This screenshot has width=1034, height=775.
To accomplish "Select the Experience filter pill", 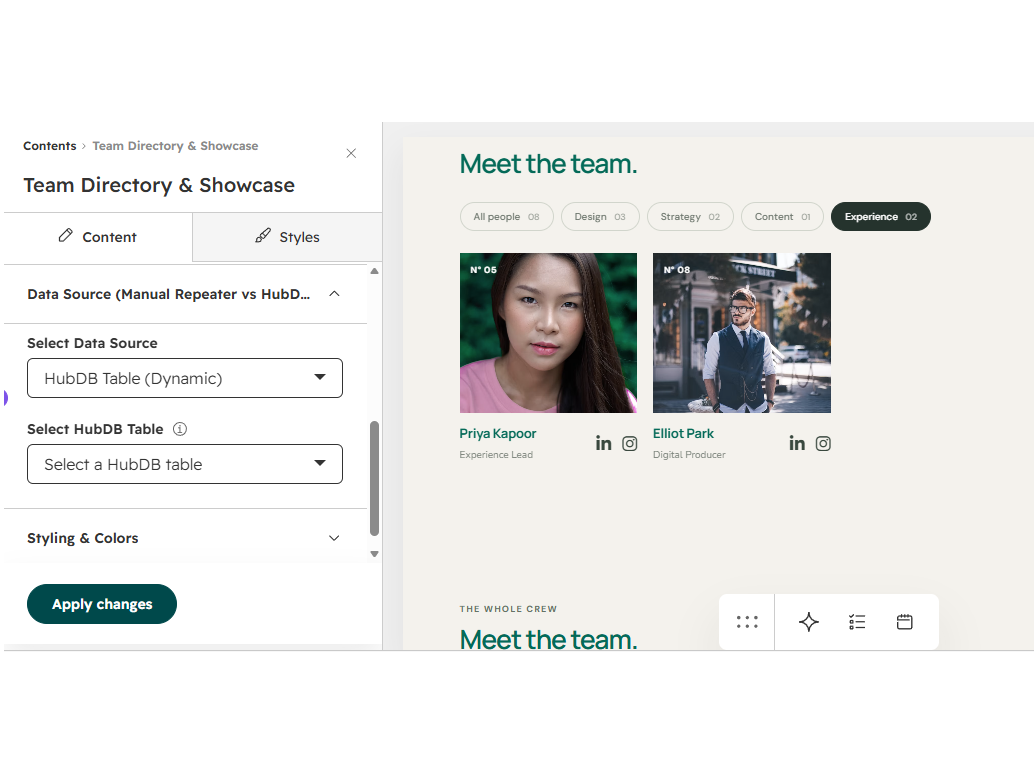I will pos(880,216).
